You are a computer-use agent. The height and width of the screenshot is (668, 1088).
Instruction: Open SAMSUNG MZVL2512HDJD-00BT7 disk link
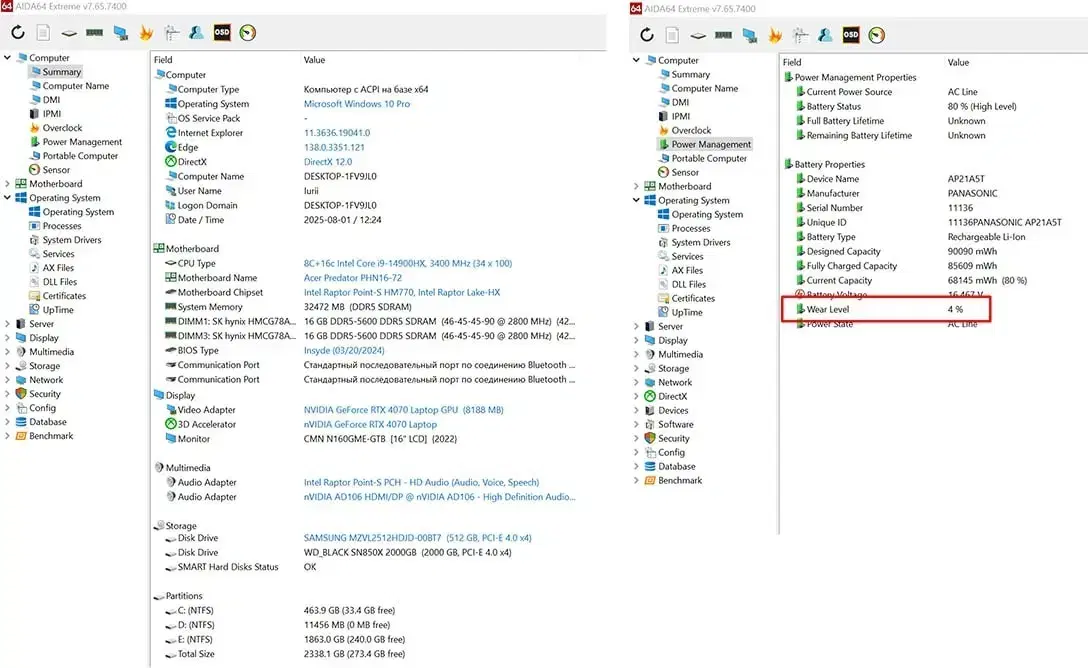click(x=417, y=538)
